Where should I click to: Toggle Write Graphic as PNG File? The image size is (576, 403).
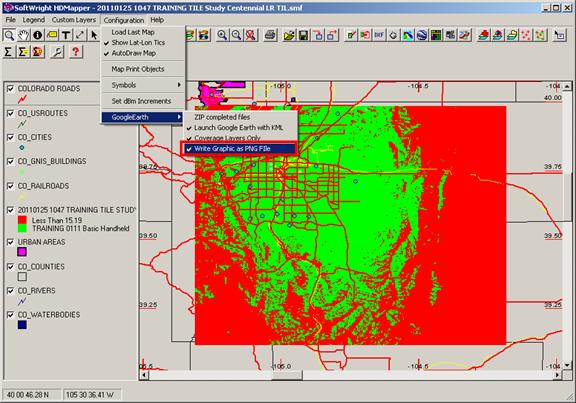240,149
